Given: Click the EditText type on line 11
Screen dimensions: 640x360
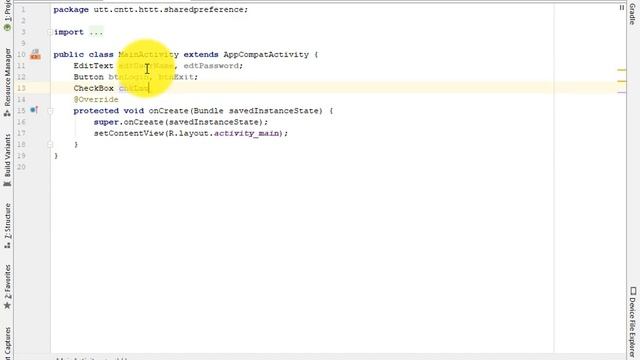Looking at the screenshot, I should click(x=93, y=66).
